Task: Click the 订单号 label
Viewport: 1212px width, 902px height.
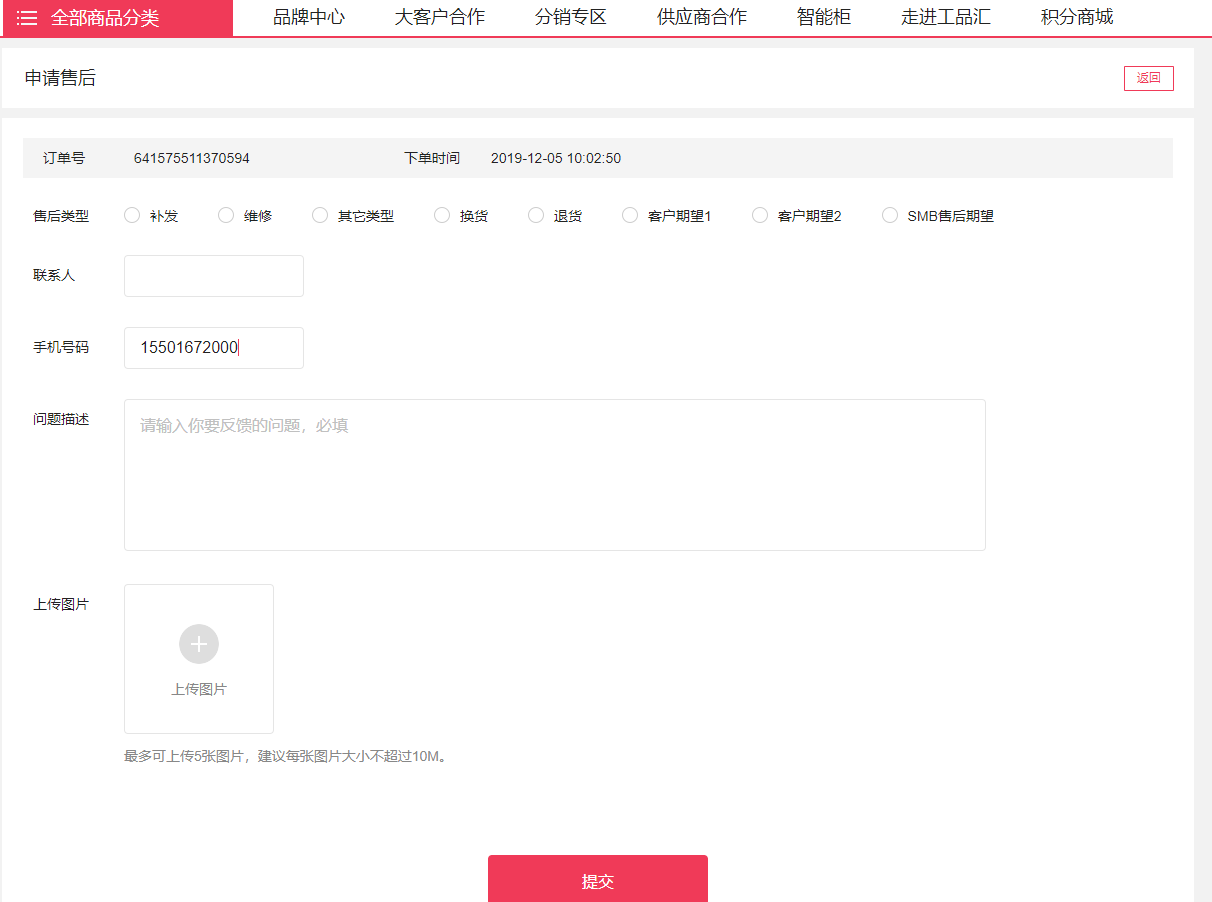Action: [x=64, y=158]
